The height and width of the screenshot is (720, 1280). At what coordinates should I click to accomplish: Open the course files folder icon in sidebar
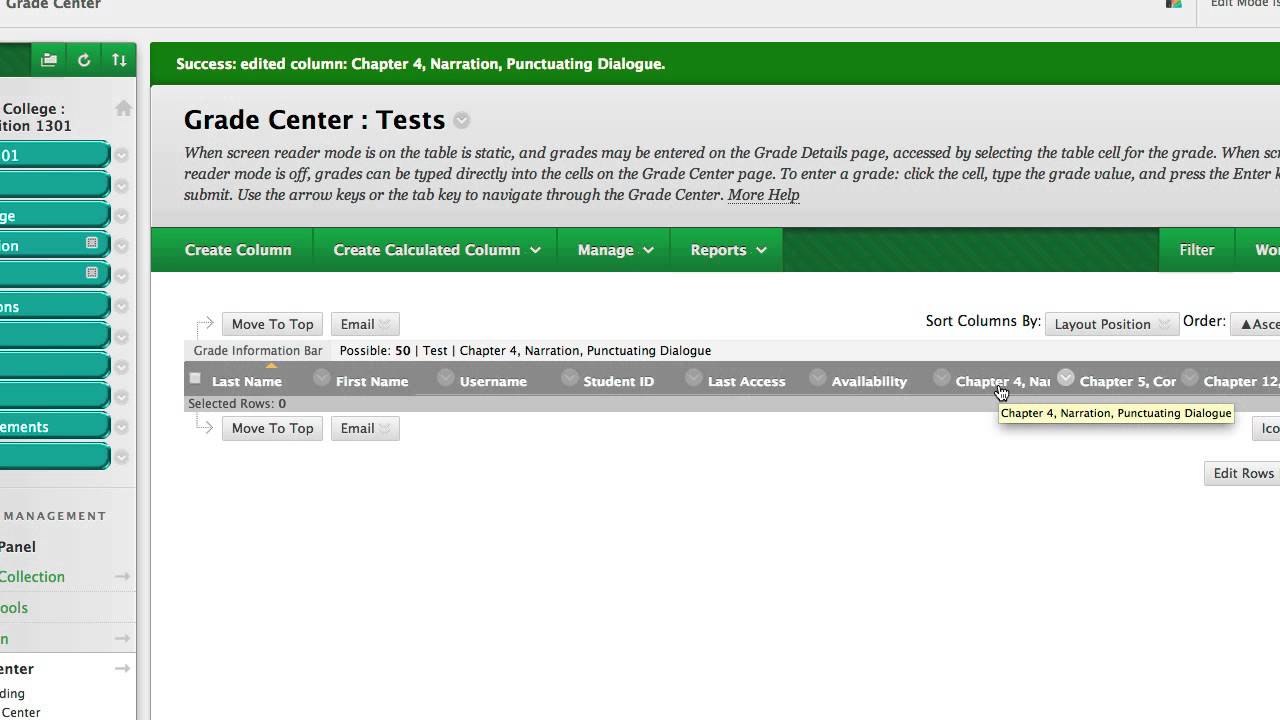[x=48, y=60]
